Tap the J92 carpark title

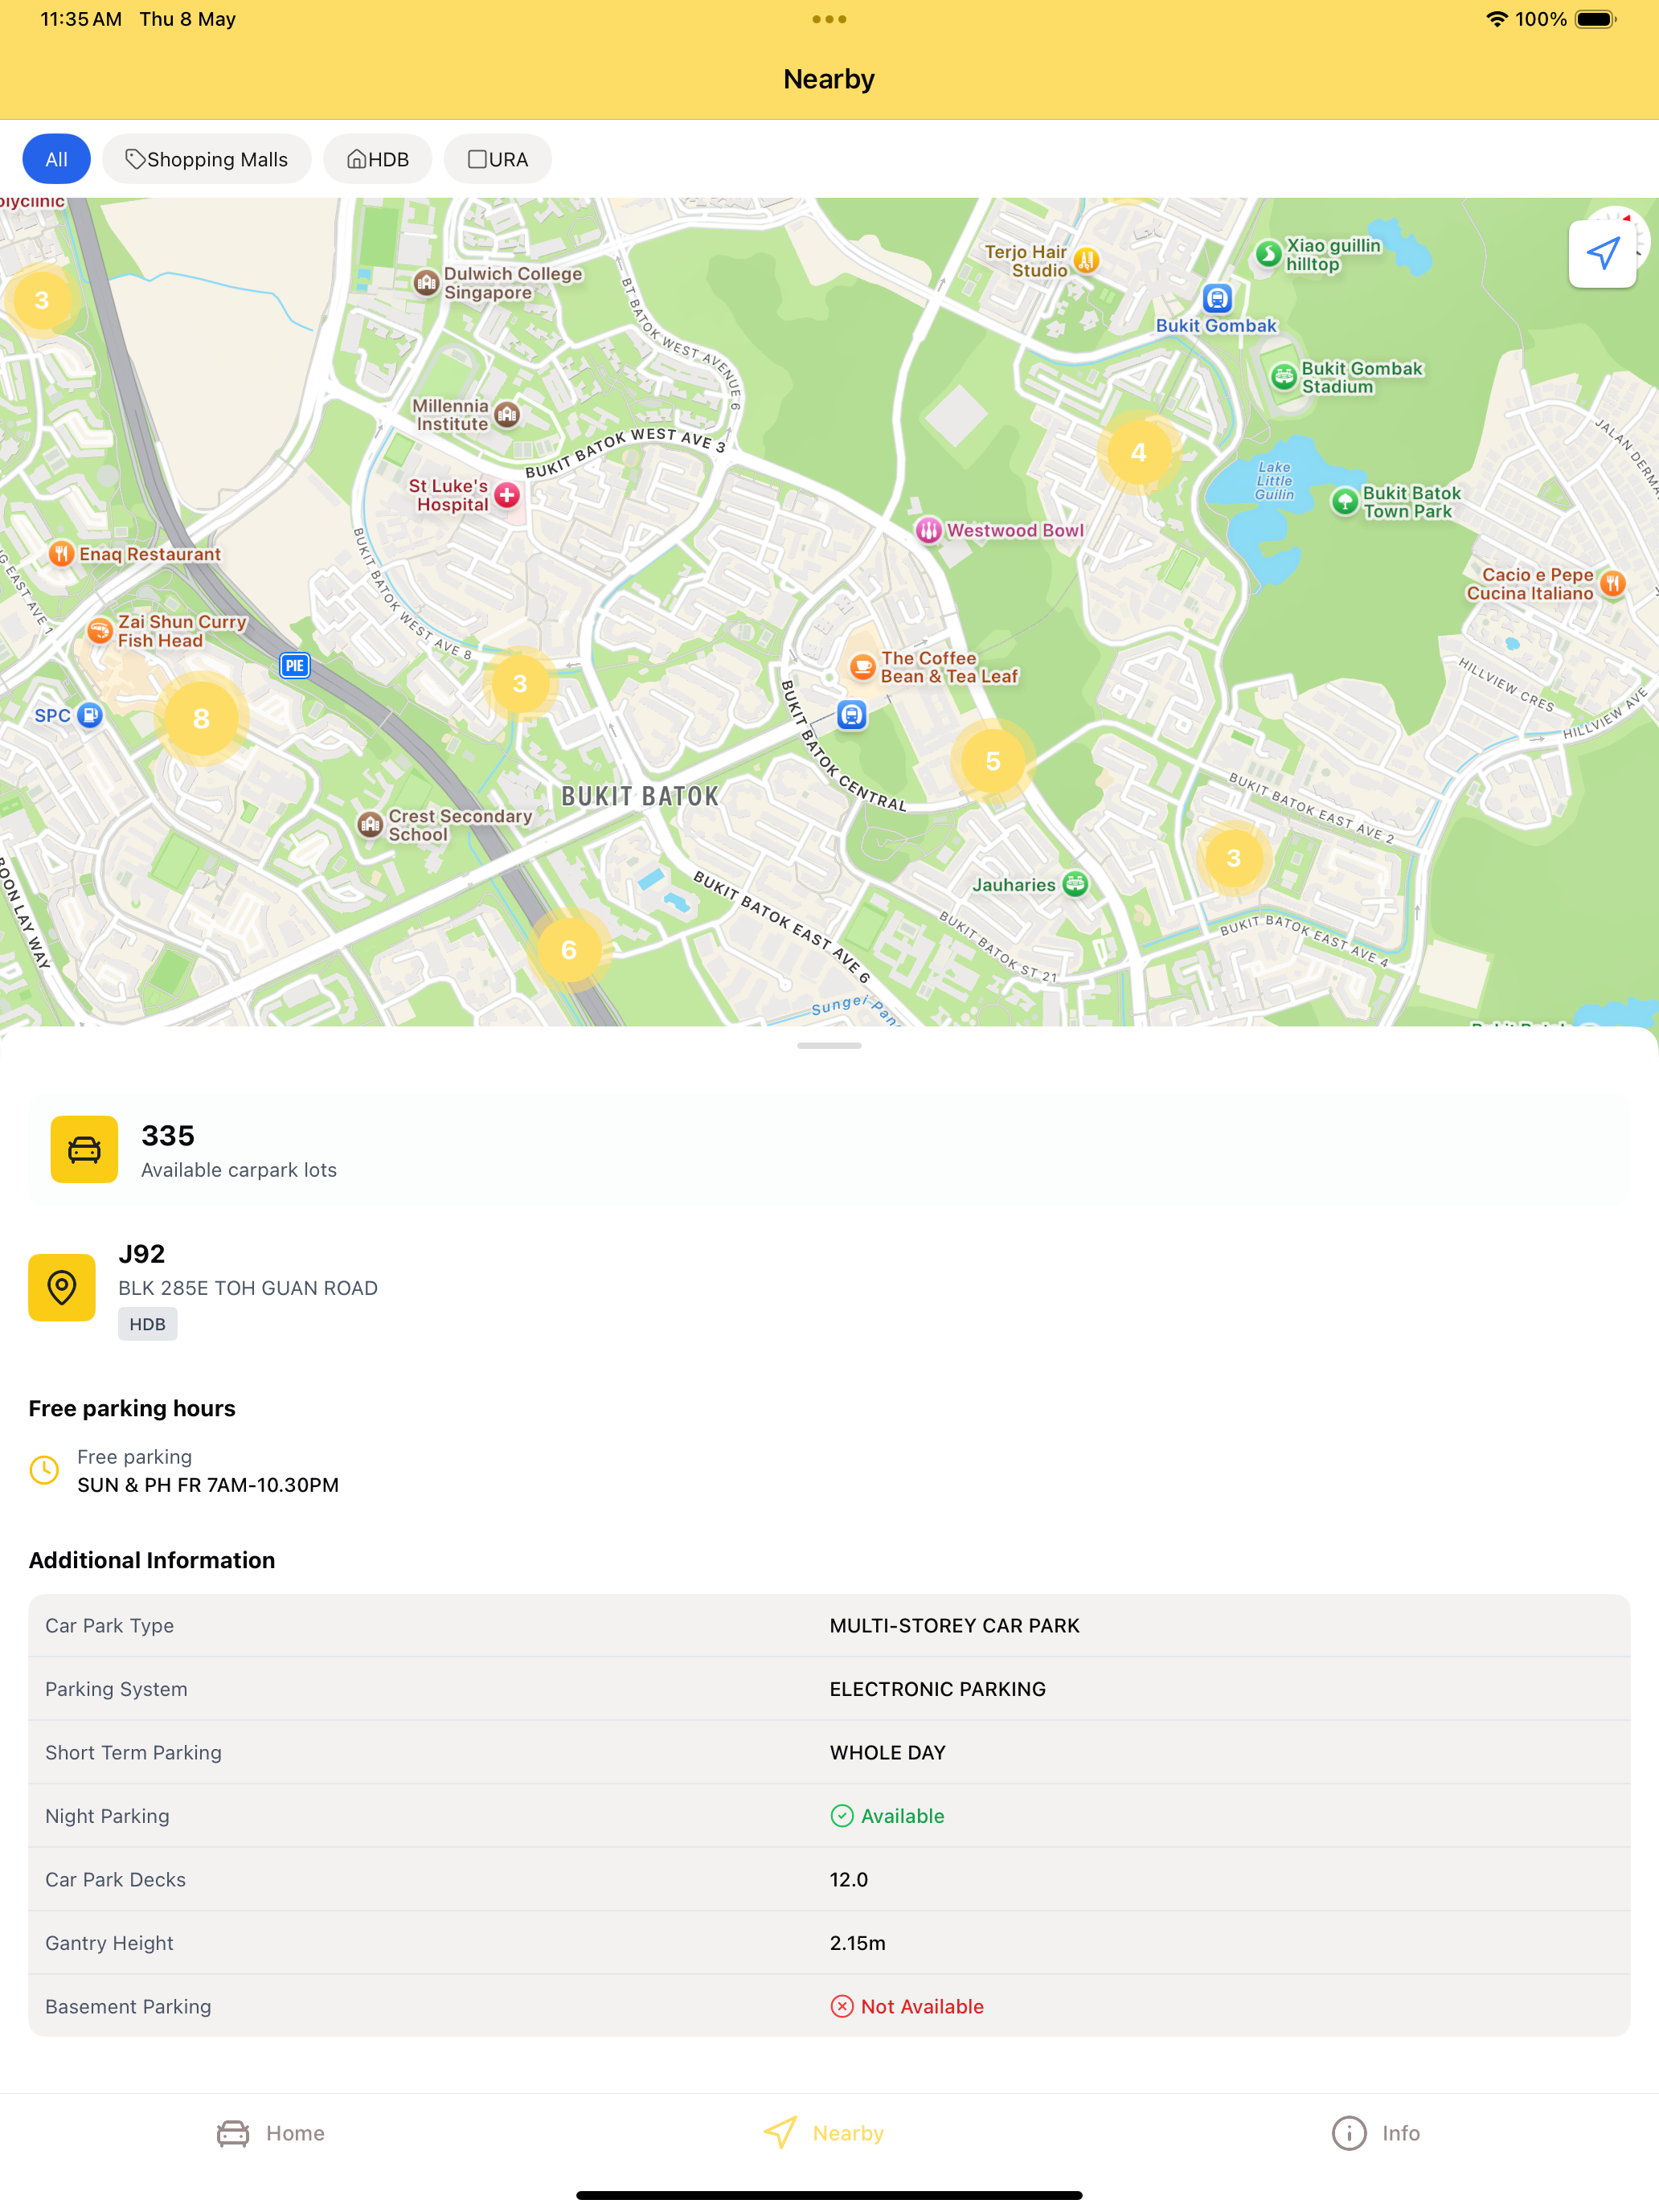tap(142, 1254)
